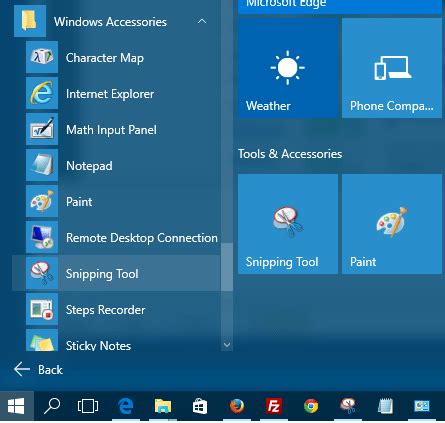This screenshot has width=445, height=423.
Task: Launch the Snipping Tool tile
Action: [x=288, y=224]
